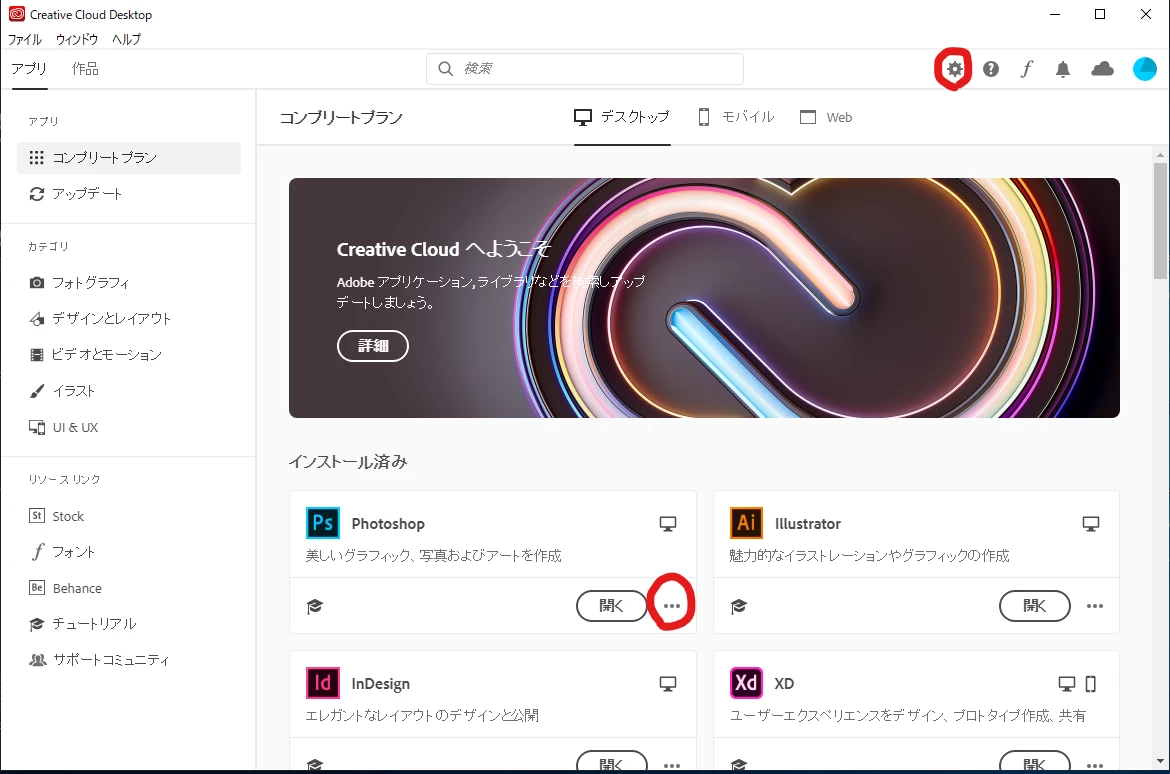Open the ウィンドウ menu
Screen dimensions: 1170x774
click(x=77, y=40)
